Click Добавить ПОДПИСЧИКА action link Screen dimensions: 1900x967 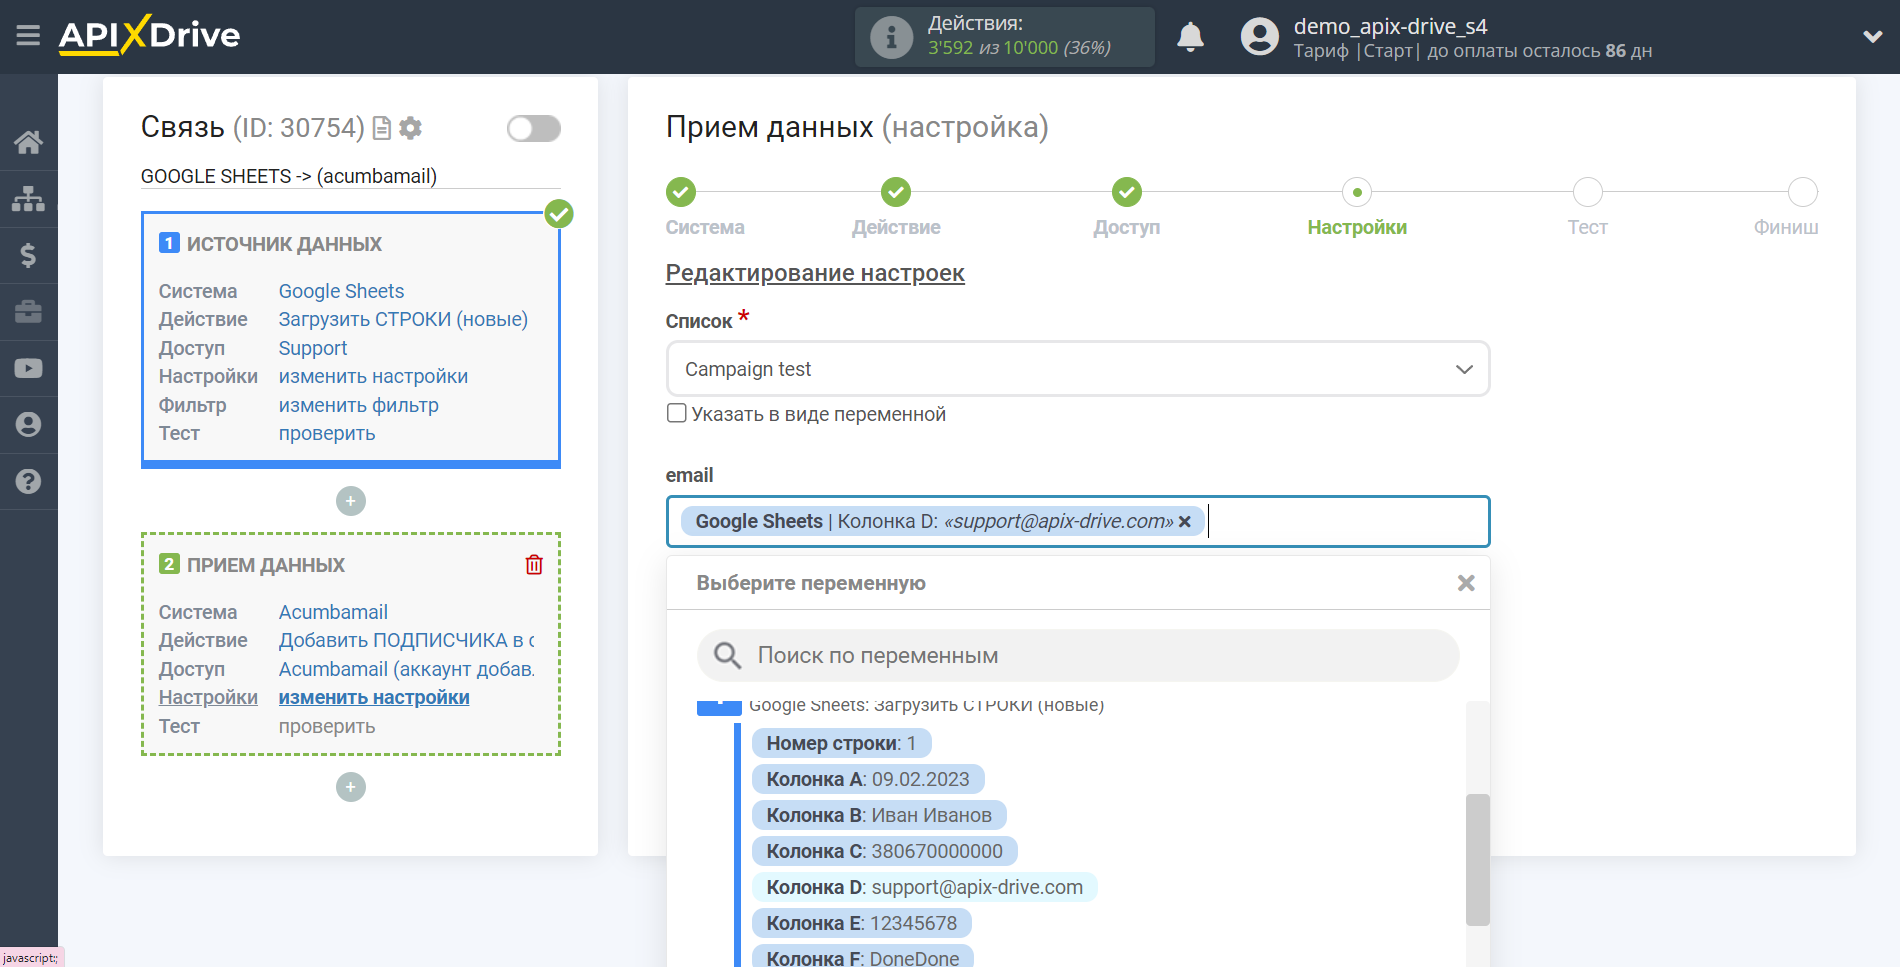coord(406,640)
